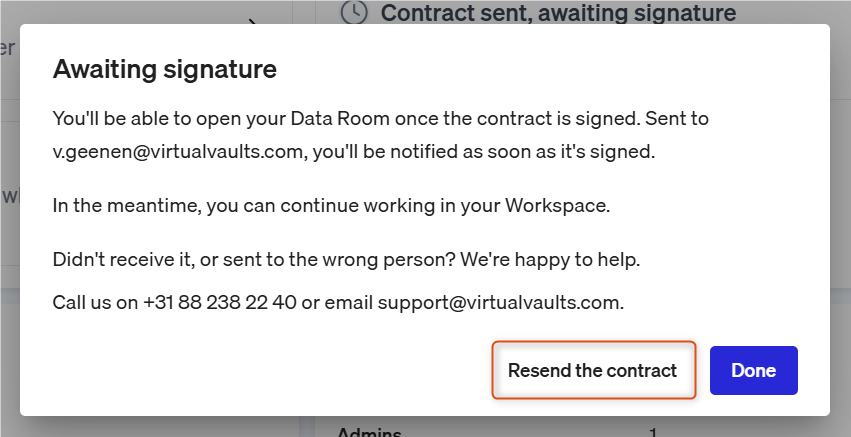The width and height of the screenshot is (851, 437).
Task: Click the v.geenen@virtualvaults.com email address
Action: tap(177, 151)
